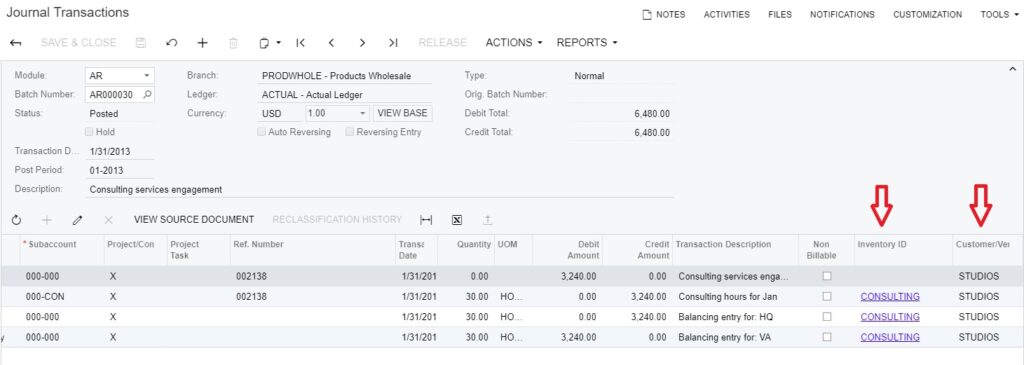Toggle Non Billable for Consulting services row
This screenshot has height=365, width=1024.
827,276
